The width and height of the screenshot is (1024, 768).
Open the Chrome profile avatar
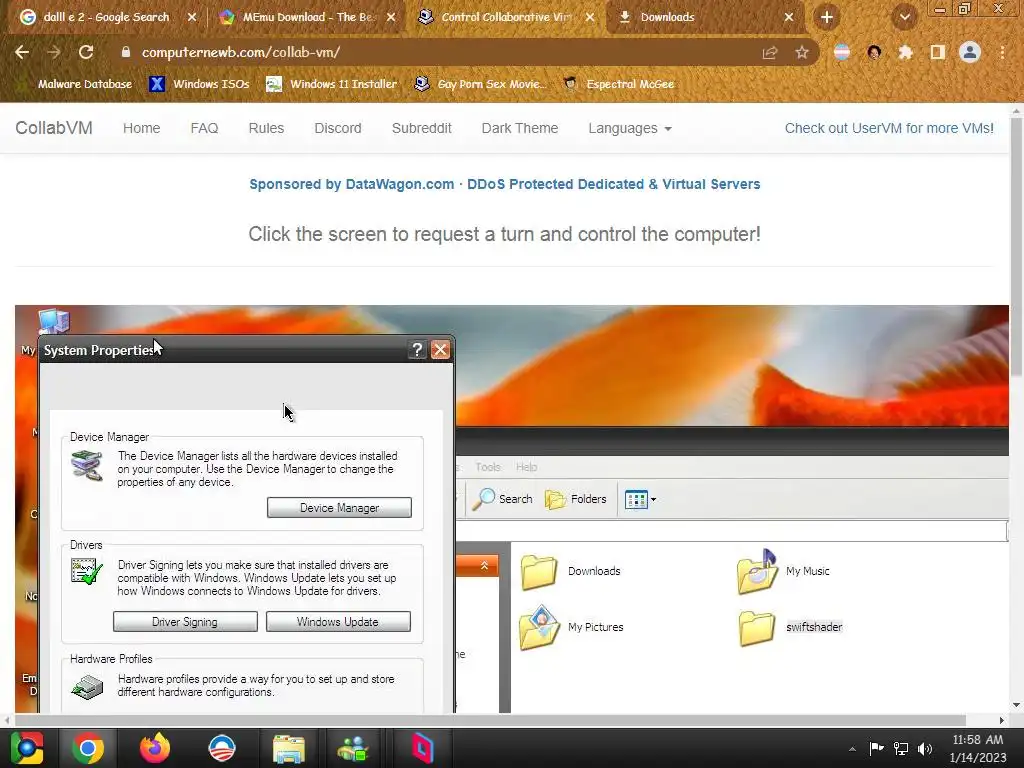click(970, 52)
